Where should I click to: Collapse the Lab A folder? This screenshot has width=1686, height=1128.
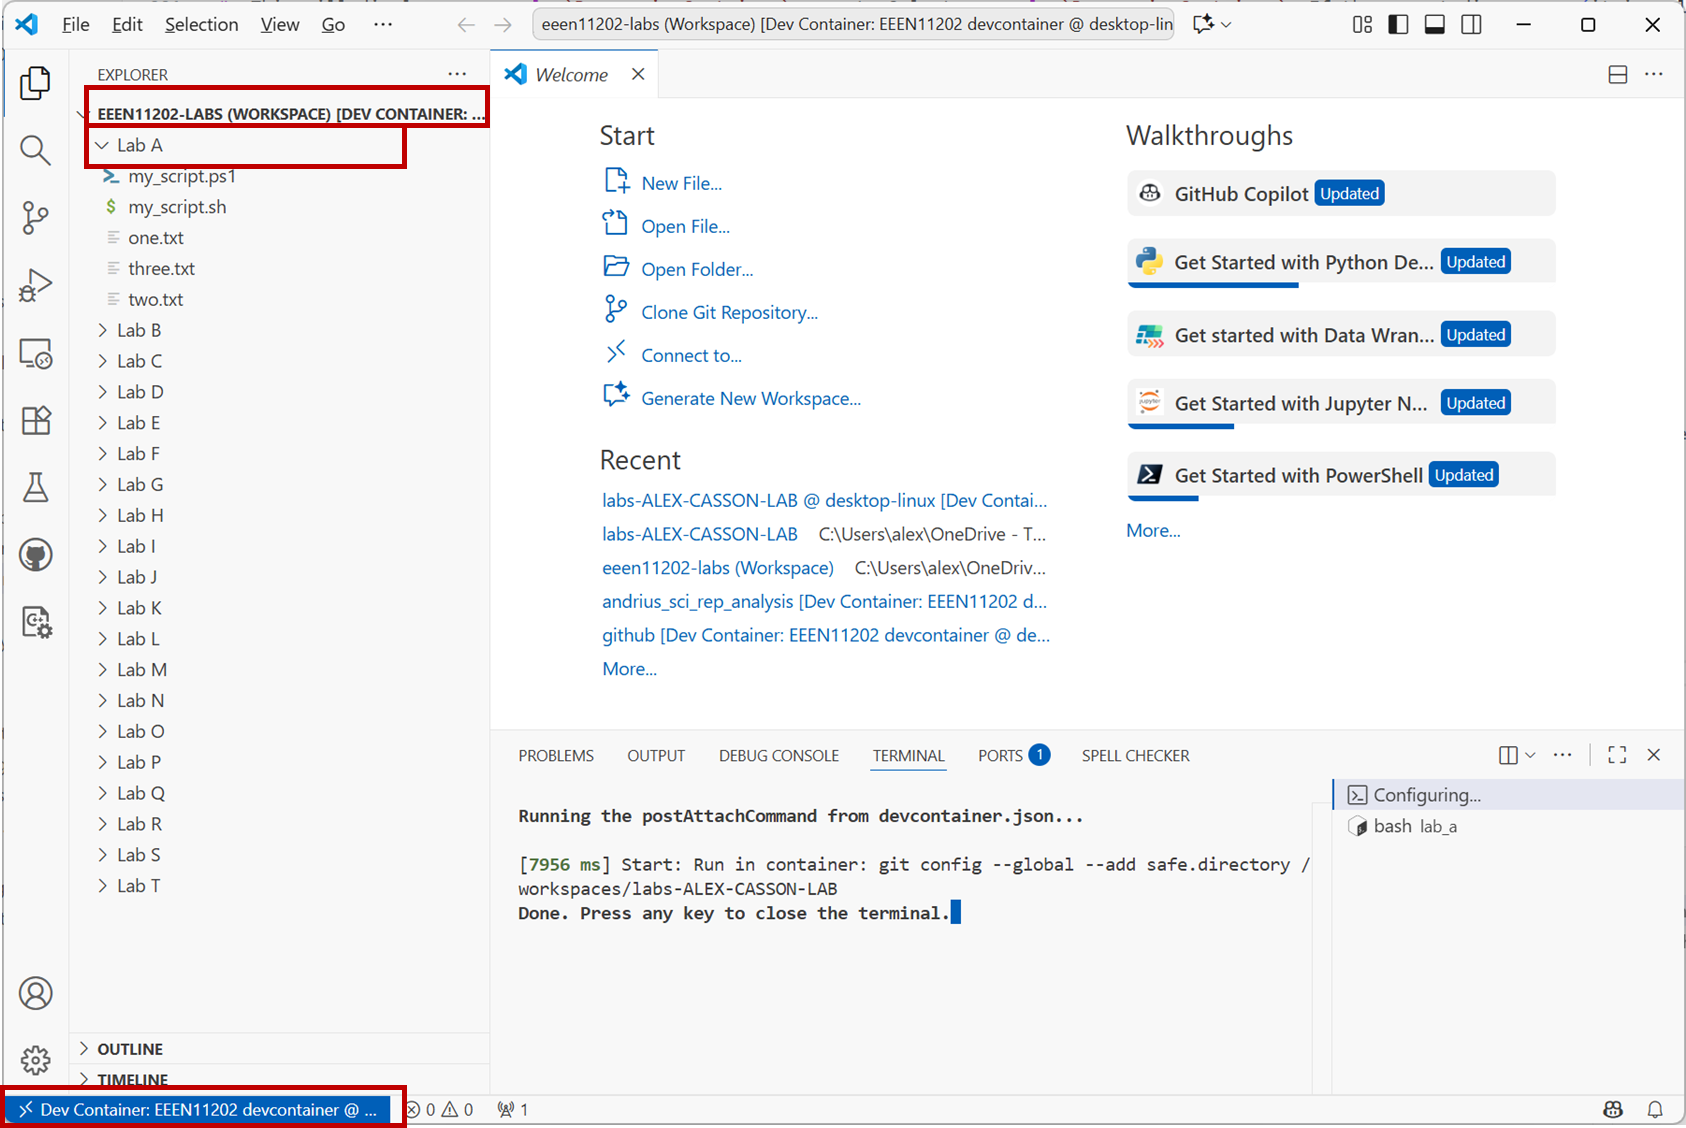139,145
